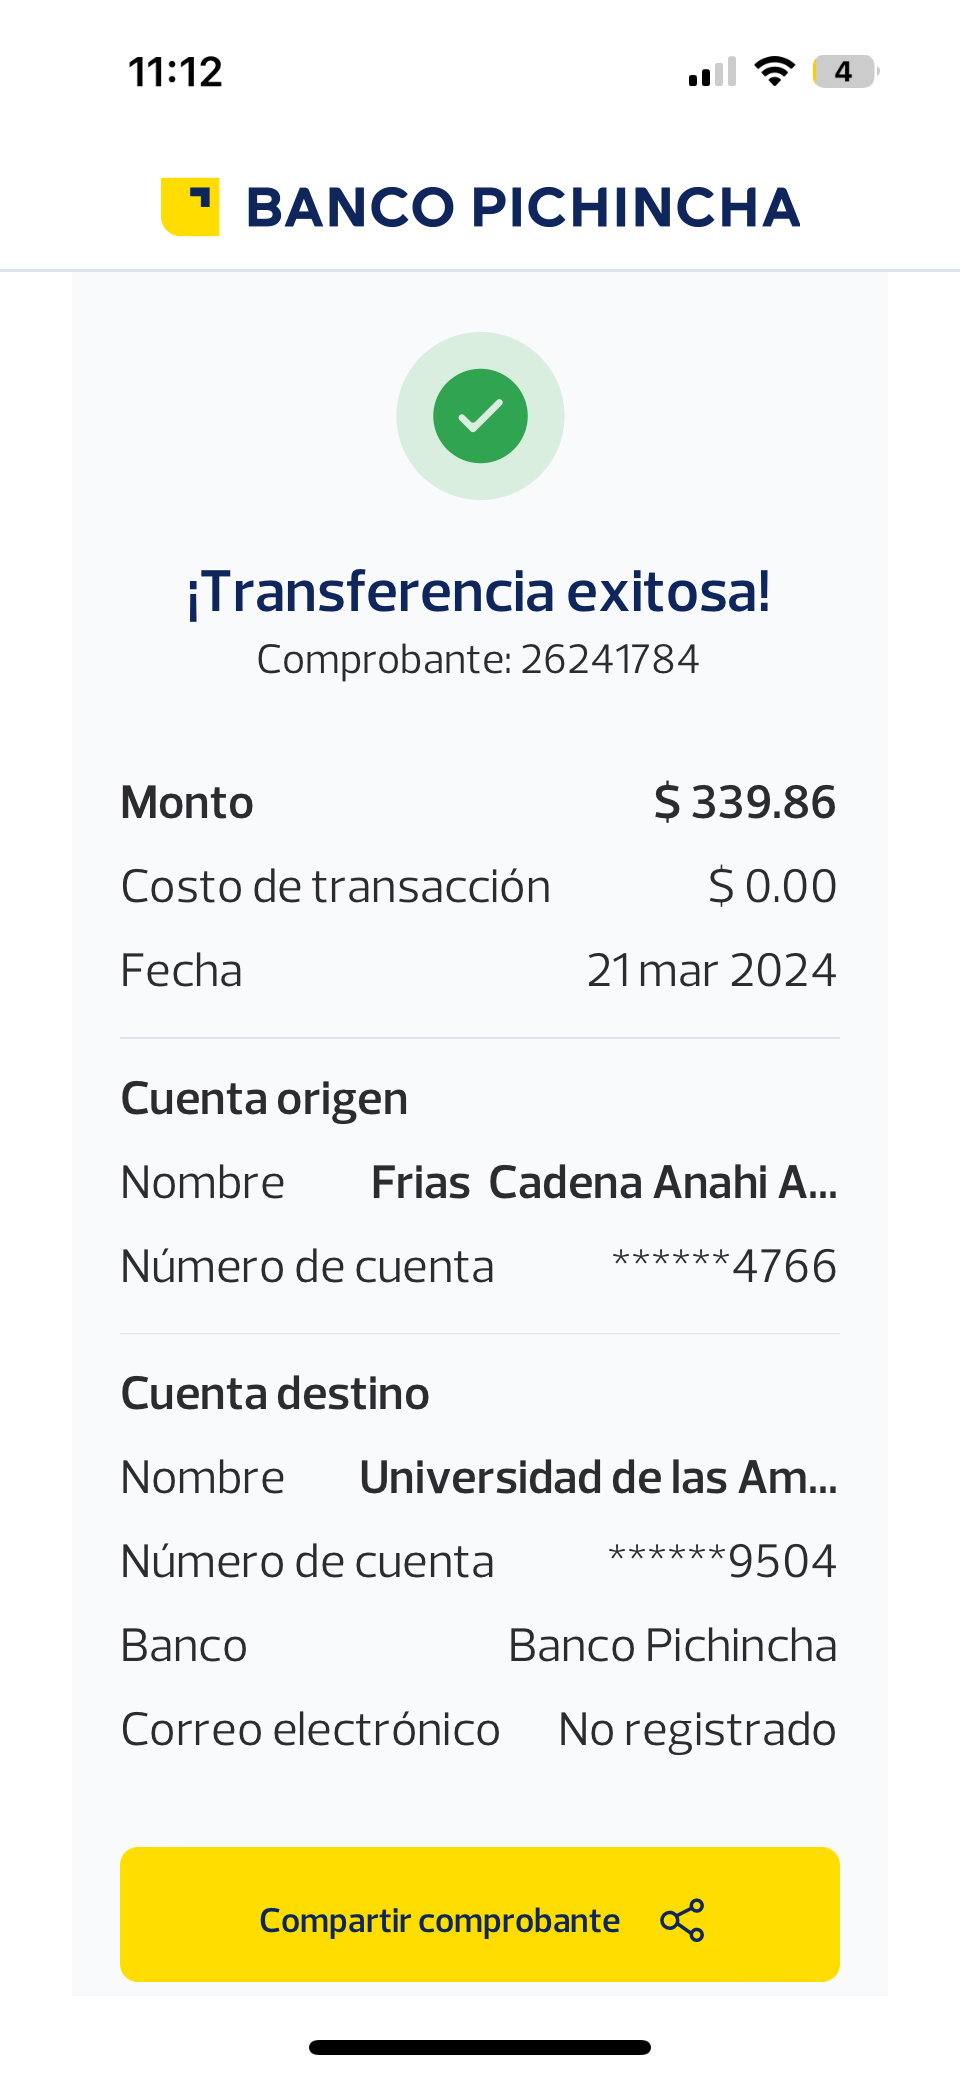Tap the Cuenta destino section heading
The height and width of the screenshot is (2079, 960).
pos(275,1393)
